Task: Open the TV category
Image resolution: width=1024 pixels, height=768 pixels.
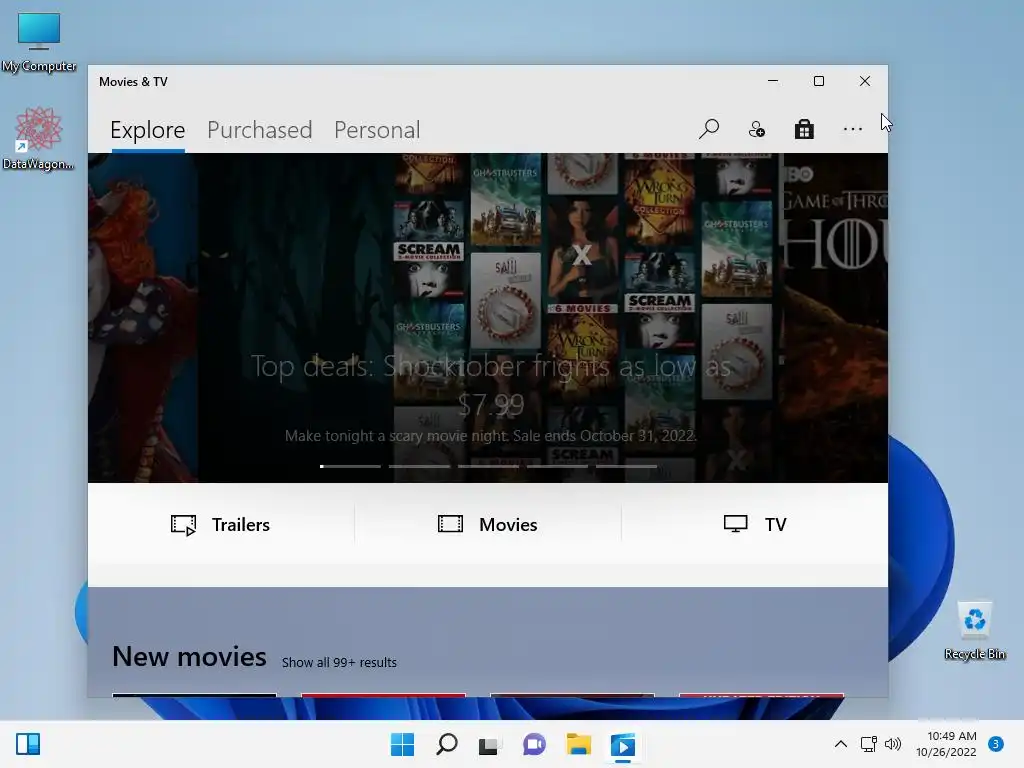Action: click(x=755, y=524)
